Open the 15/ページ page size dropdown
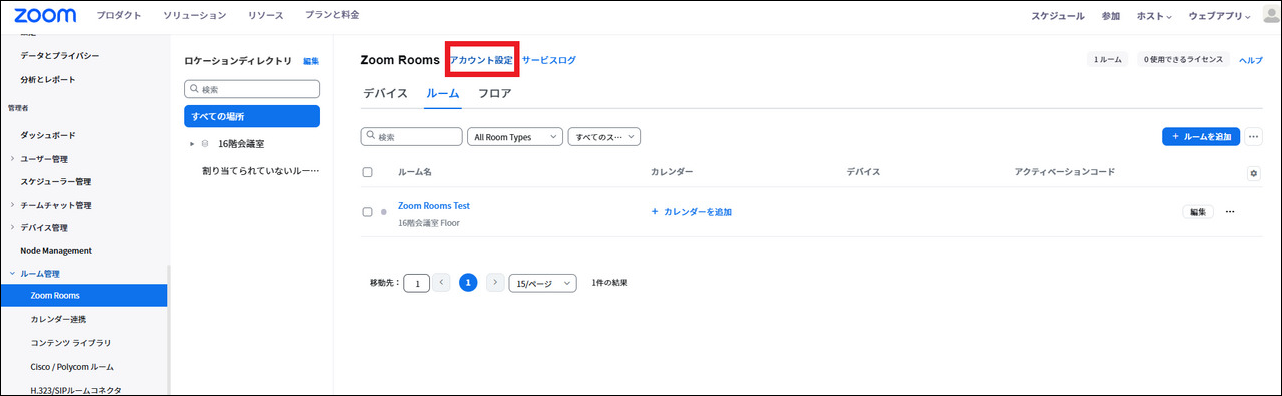Viewport: 1282px width, 396px height. pyautogui.click(x=542, y=283)
